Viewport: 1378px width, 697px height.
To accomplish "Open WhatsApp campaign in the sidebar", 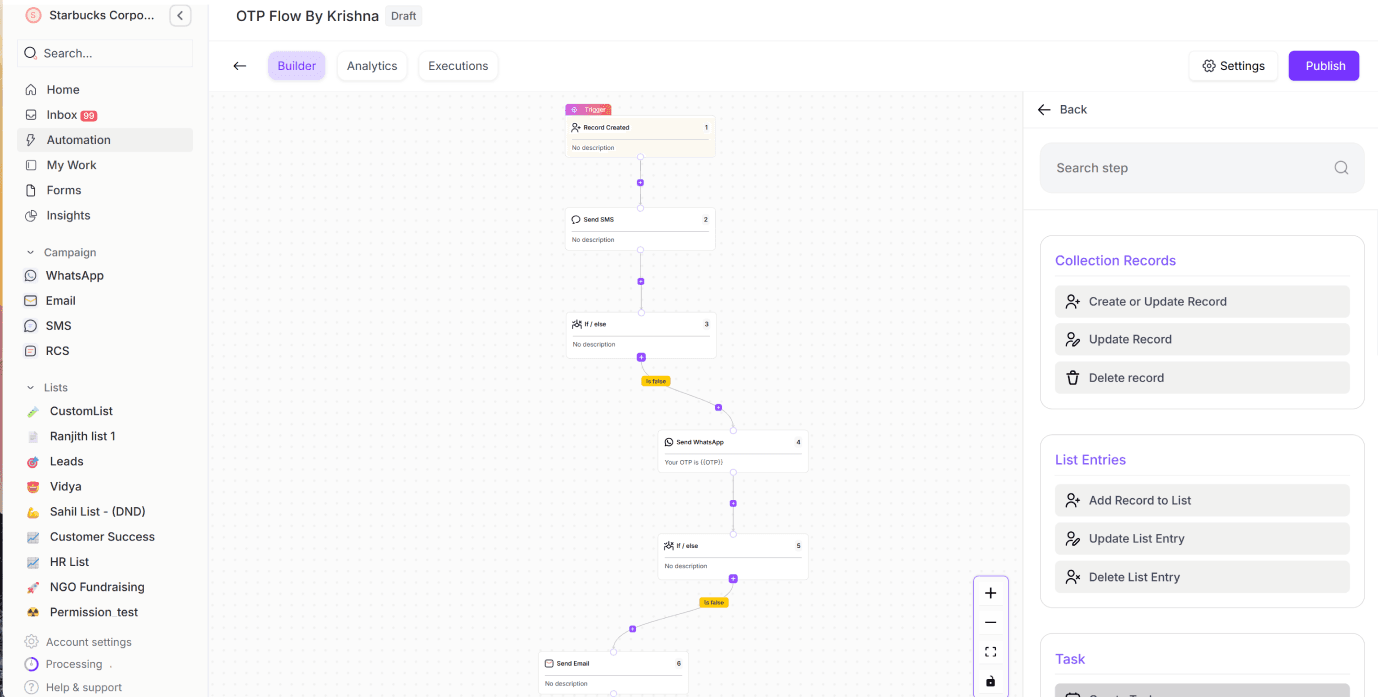I will [74, 275].
